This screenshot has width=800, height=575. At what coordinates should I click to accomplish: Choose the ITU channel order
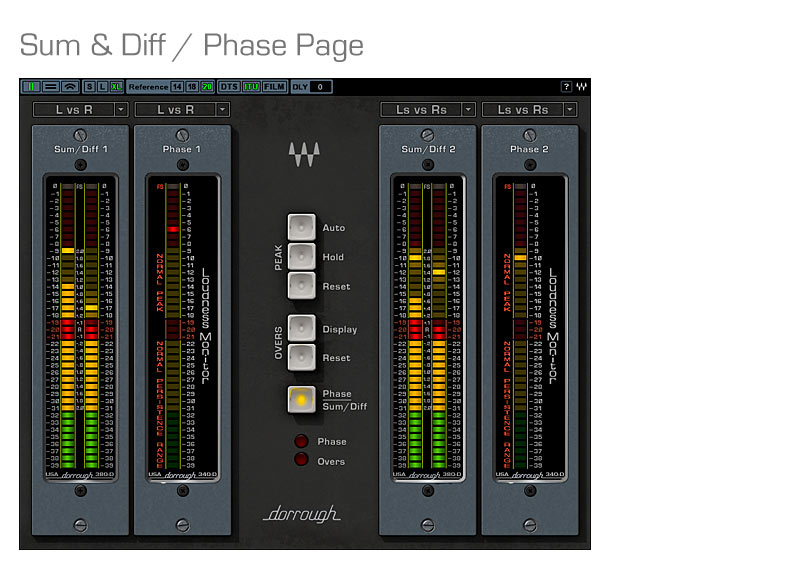(x=251, y=87)
